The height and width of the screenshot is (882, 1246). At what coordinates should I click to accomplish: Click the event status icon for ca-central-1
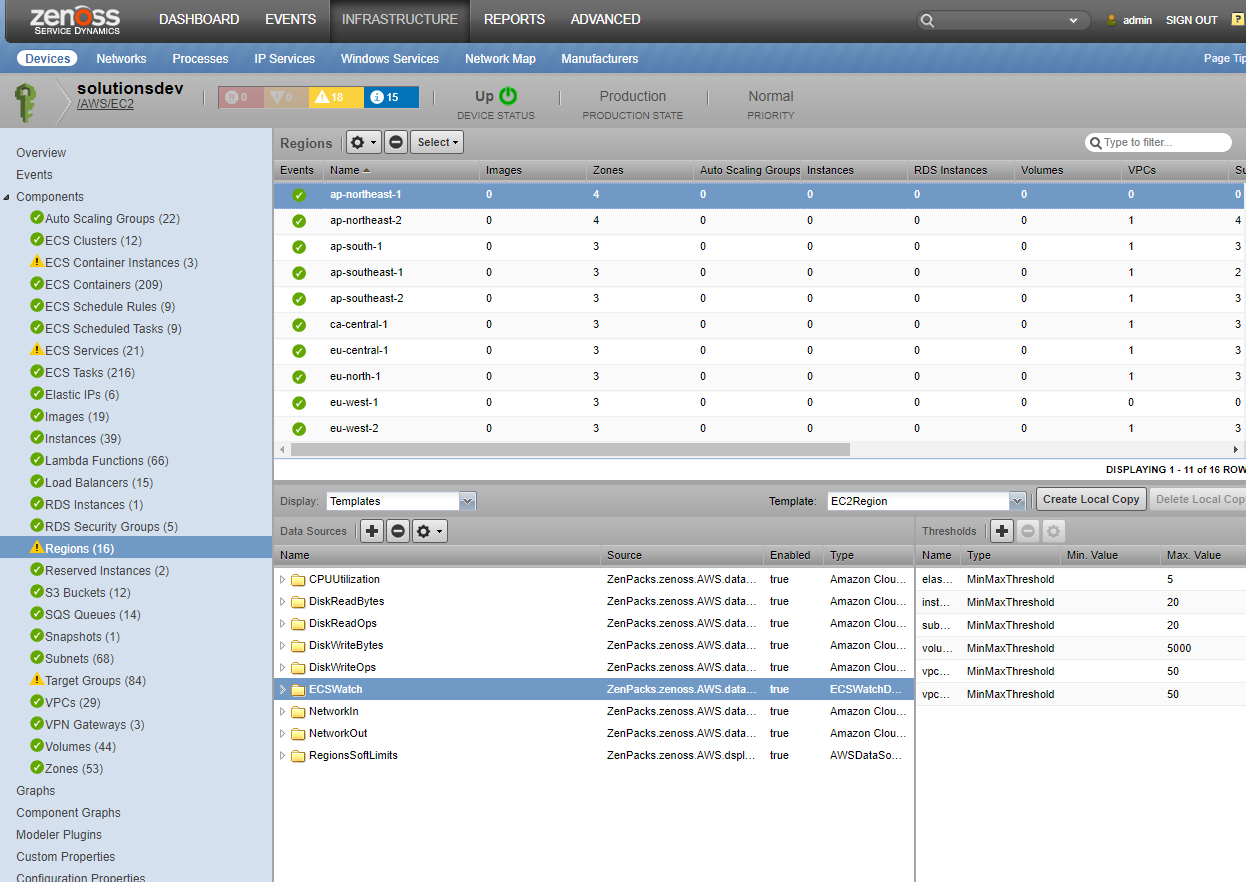pyautogui.click(x=299, y=325)
